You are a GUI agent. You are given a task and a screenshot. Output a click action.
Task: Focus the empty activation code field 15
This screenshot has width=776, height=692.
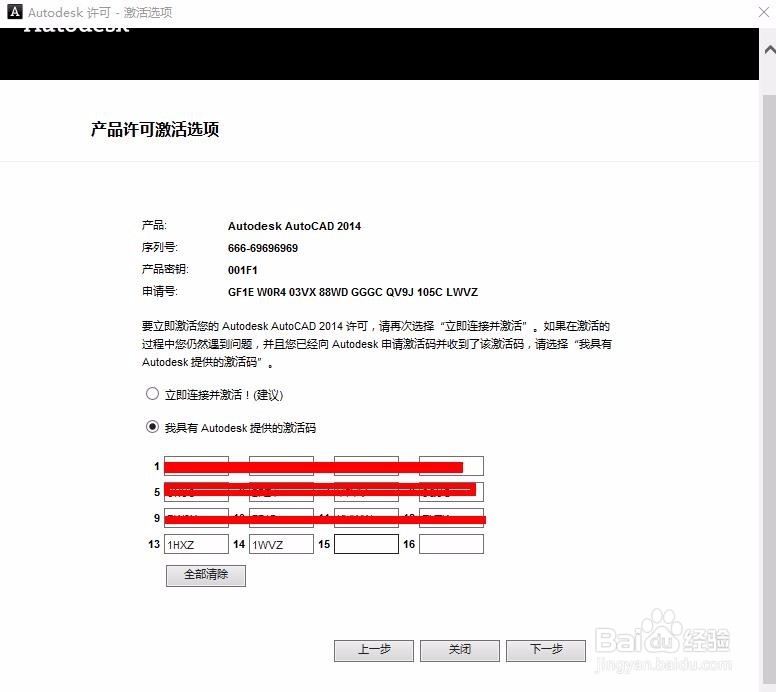point(366,544)
